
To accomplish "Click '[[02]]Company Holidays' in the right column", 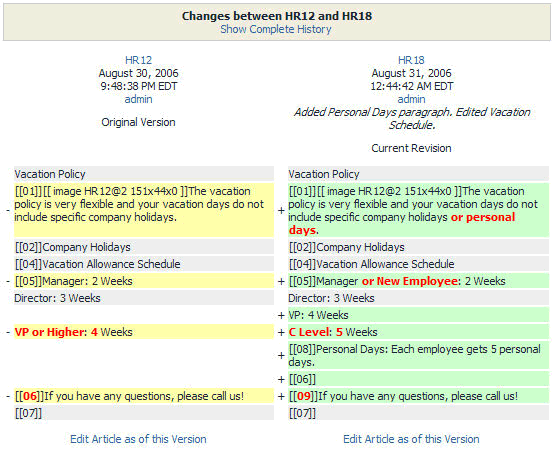I will 418,247.
